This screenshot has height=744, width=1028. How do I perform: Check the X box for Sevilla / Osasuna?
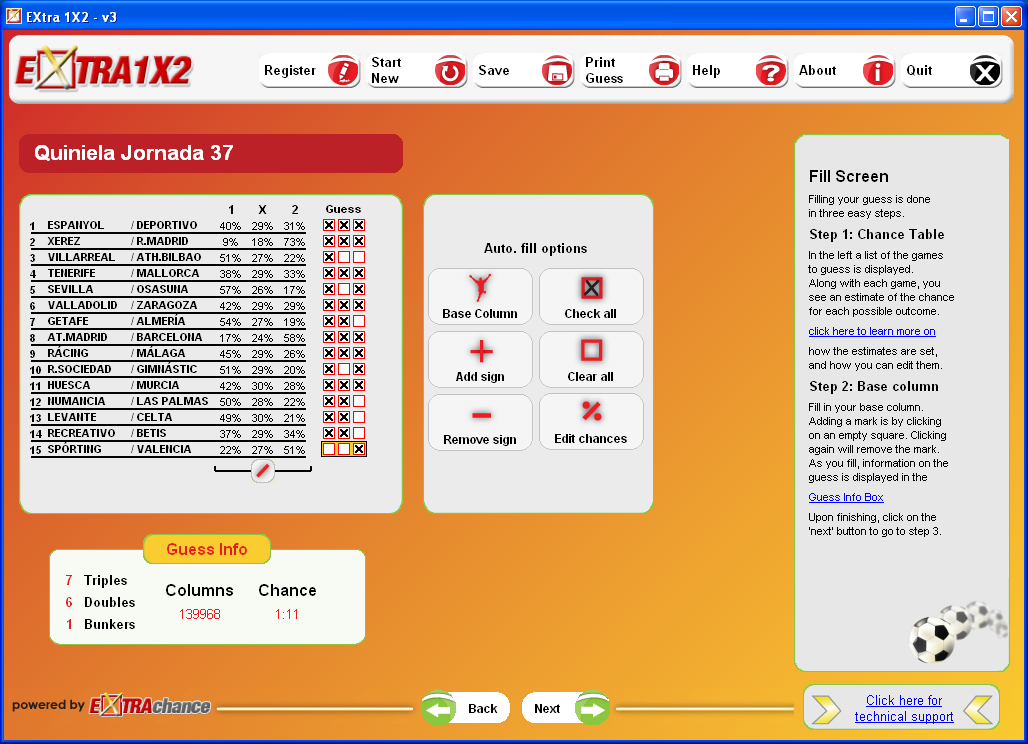(344, 289)
